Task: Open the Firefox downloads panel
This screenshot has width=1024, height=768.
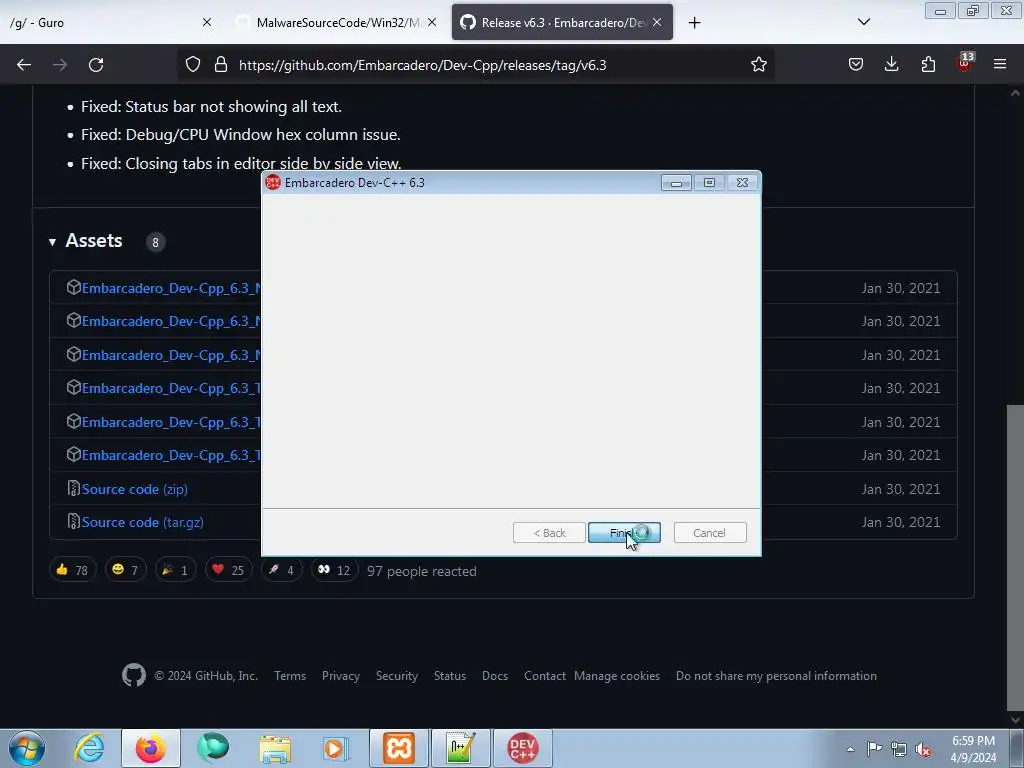Action: pyautogui.click(x=891, y=65)
